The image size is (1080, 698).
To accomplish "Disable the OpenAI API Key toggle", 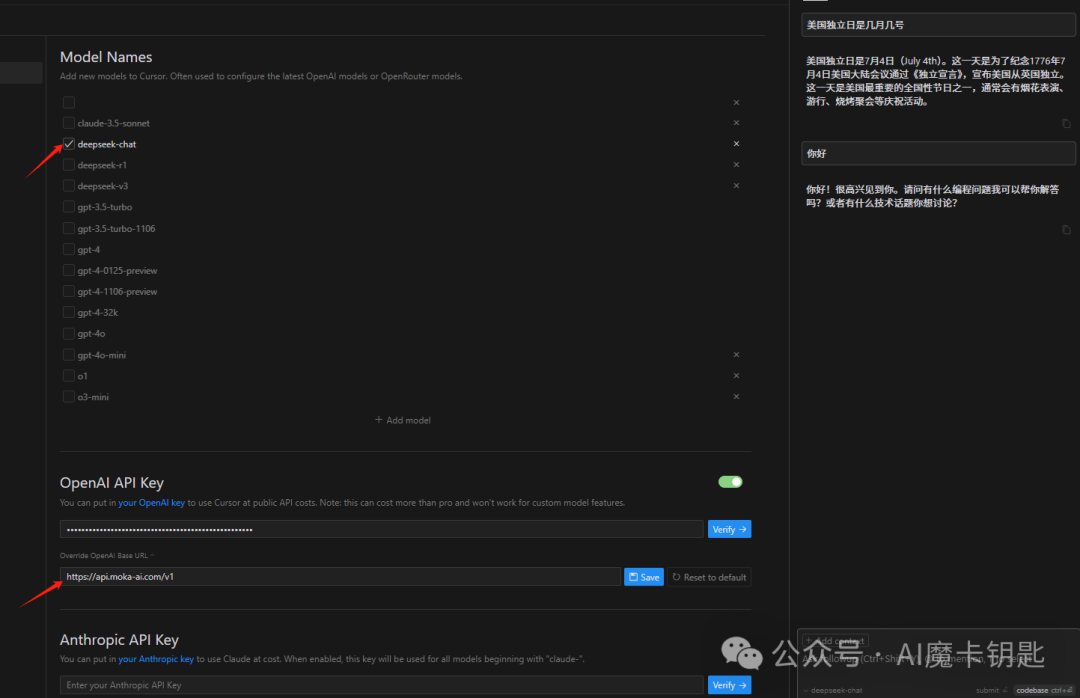I will point(730,481).
